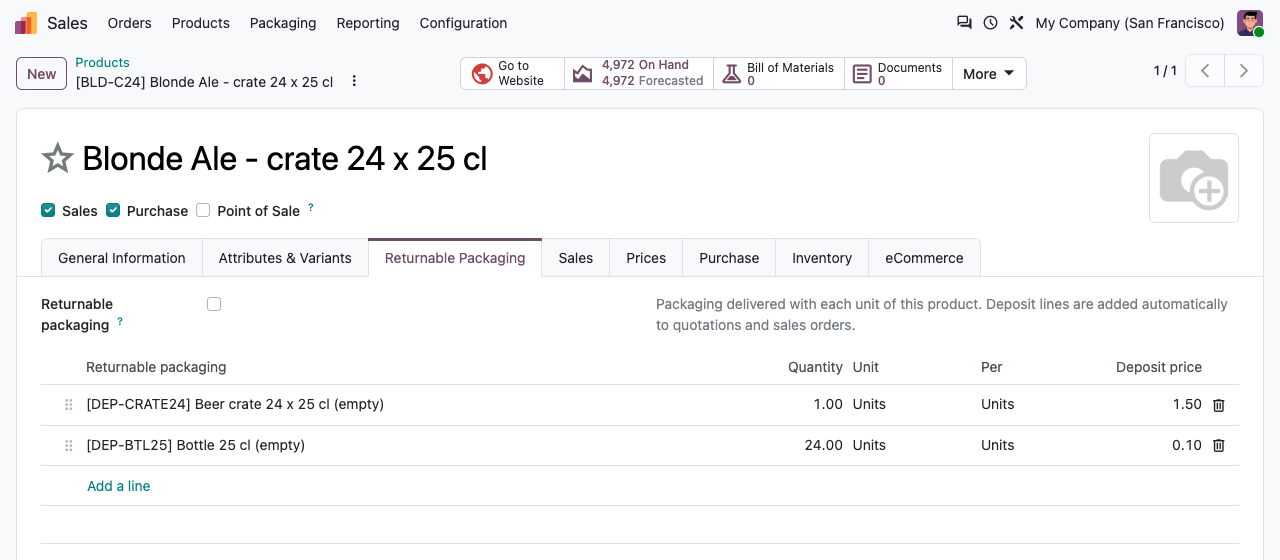Viewport: 1280px width, 560px height.
Task: Open the Configuration menu
Action: point(463,23)
